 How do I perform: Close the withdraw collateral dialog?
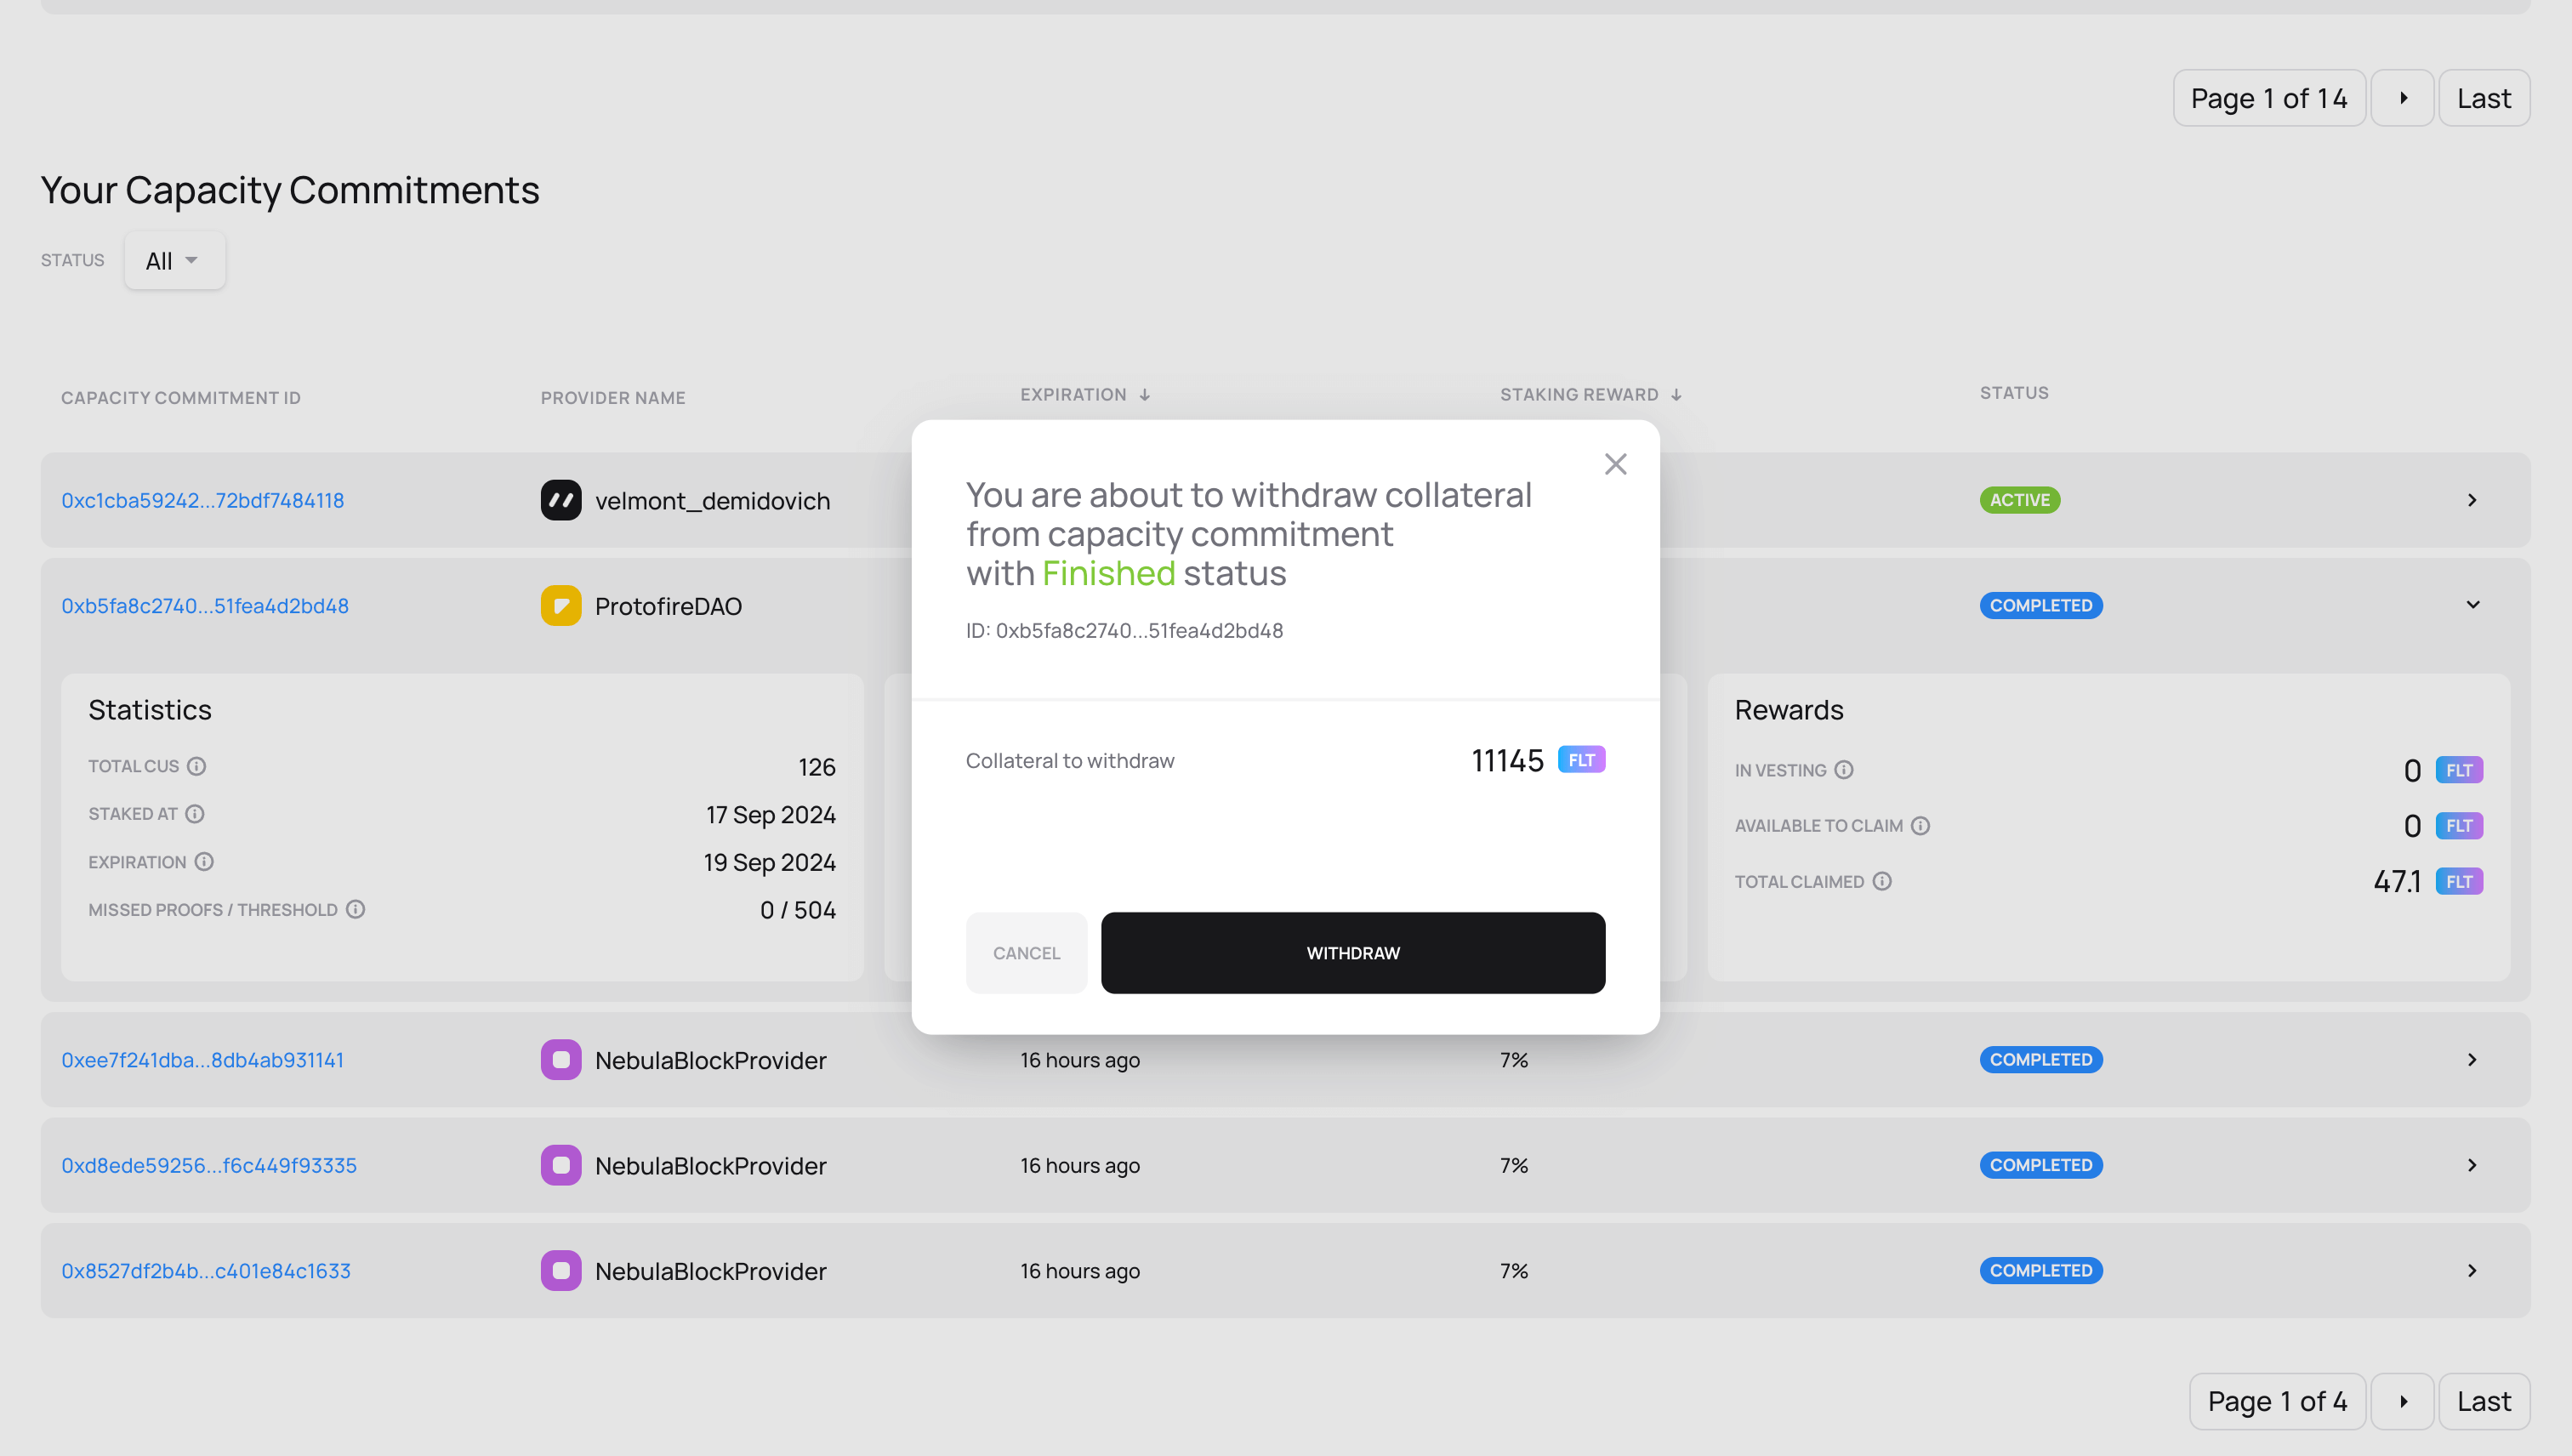point(1615,464)
